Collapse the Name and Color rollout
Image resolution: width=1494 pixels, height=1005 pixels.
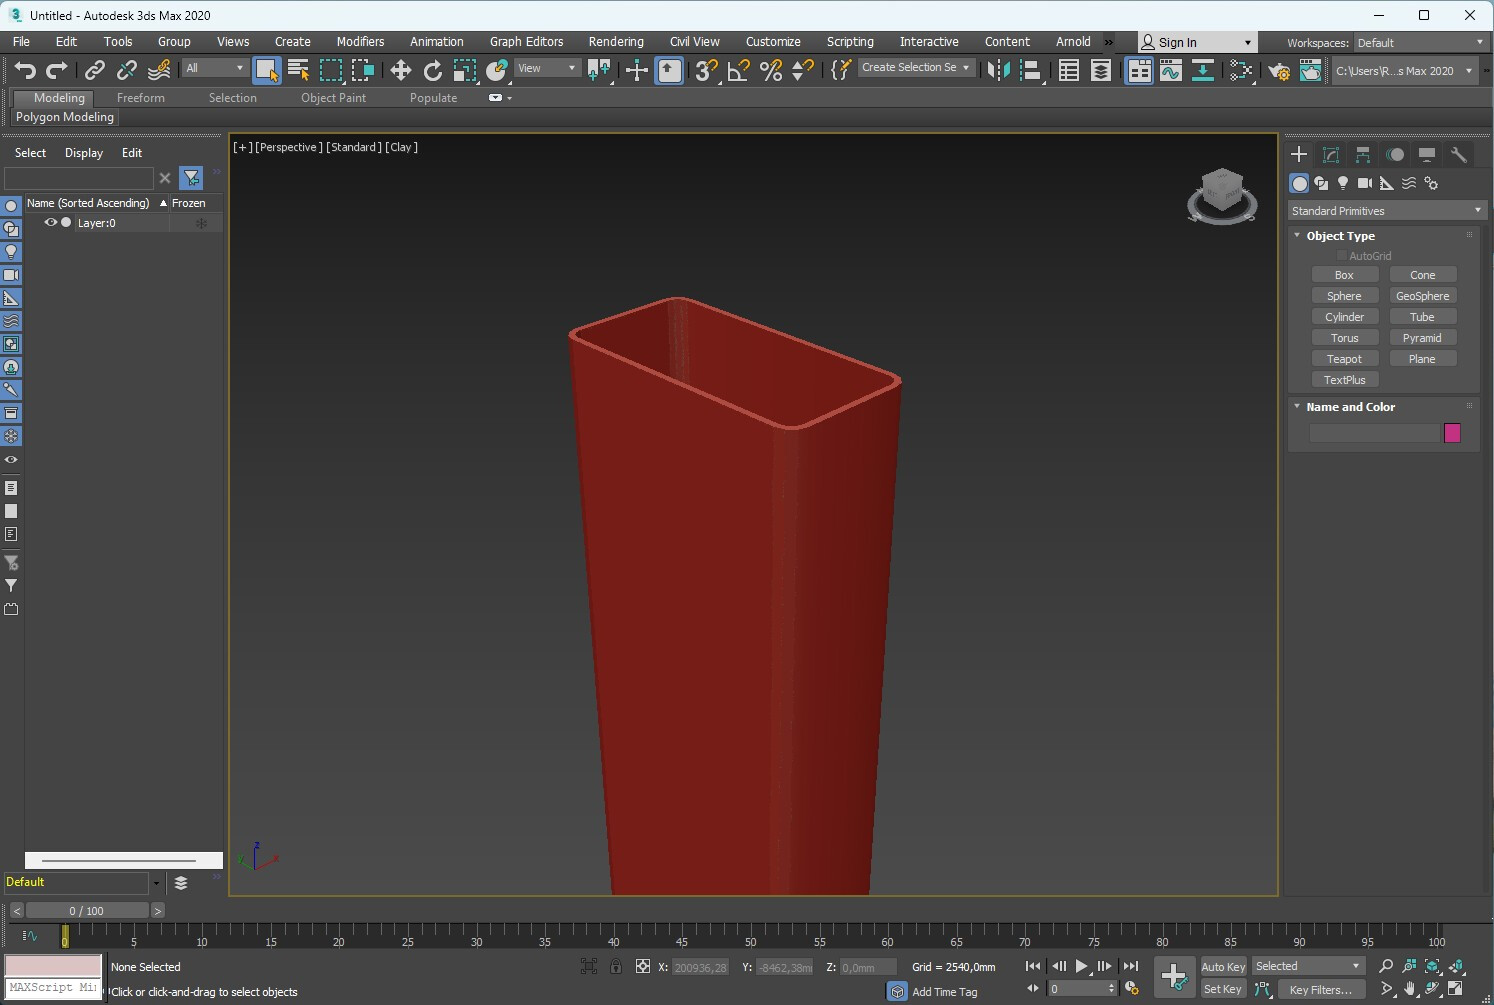coord(1297,407)
